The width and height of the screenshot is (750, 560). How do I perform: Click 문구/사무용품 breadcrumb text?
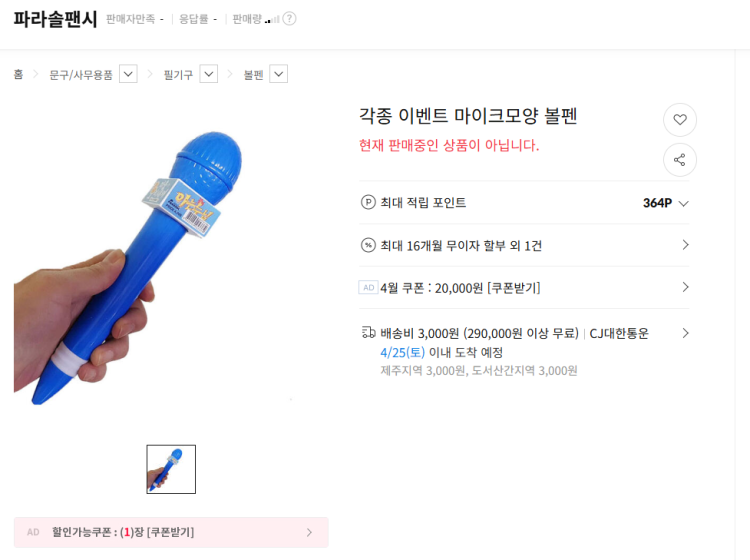[81, 75]
